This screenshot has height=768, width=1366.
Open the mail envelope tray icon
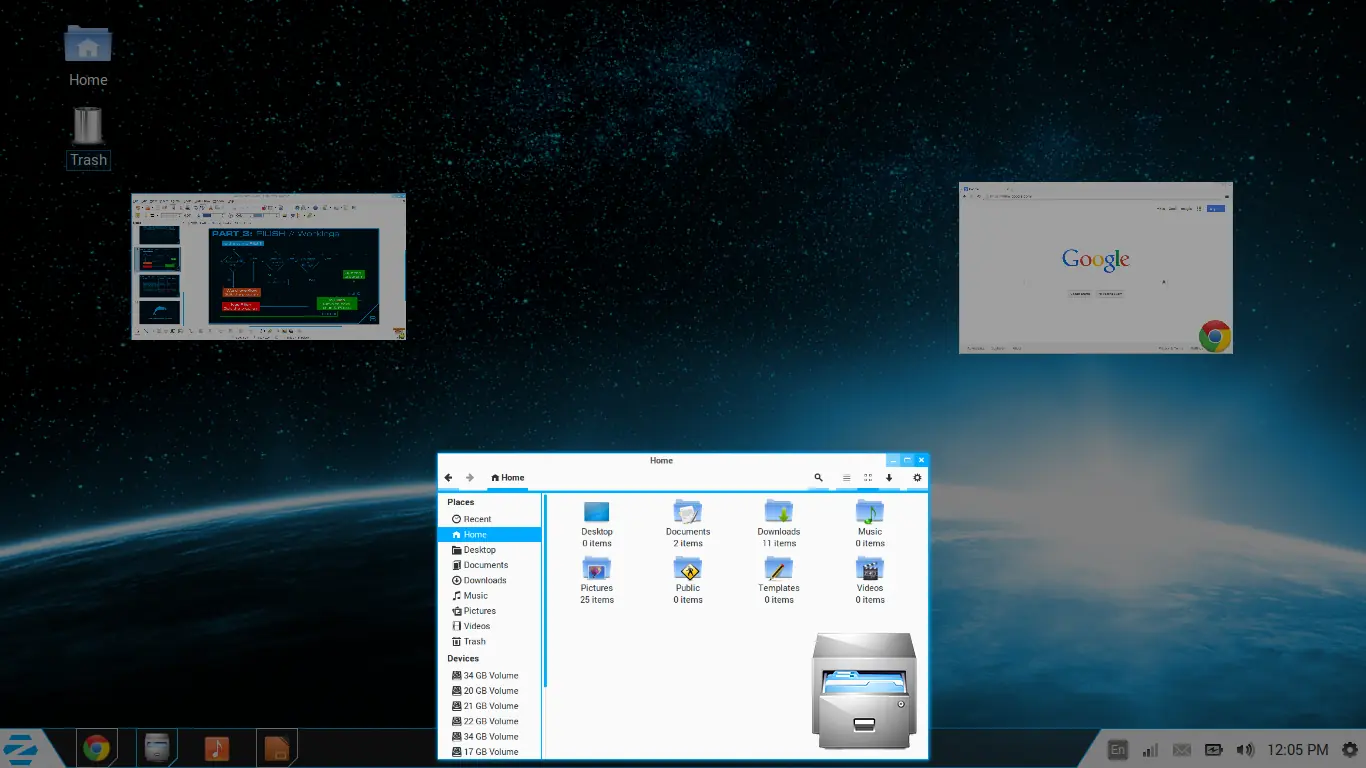coord(1181,749)
